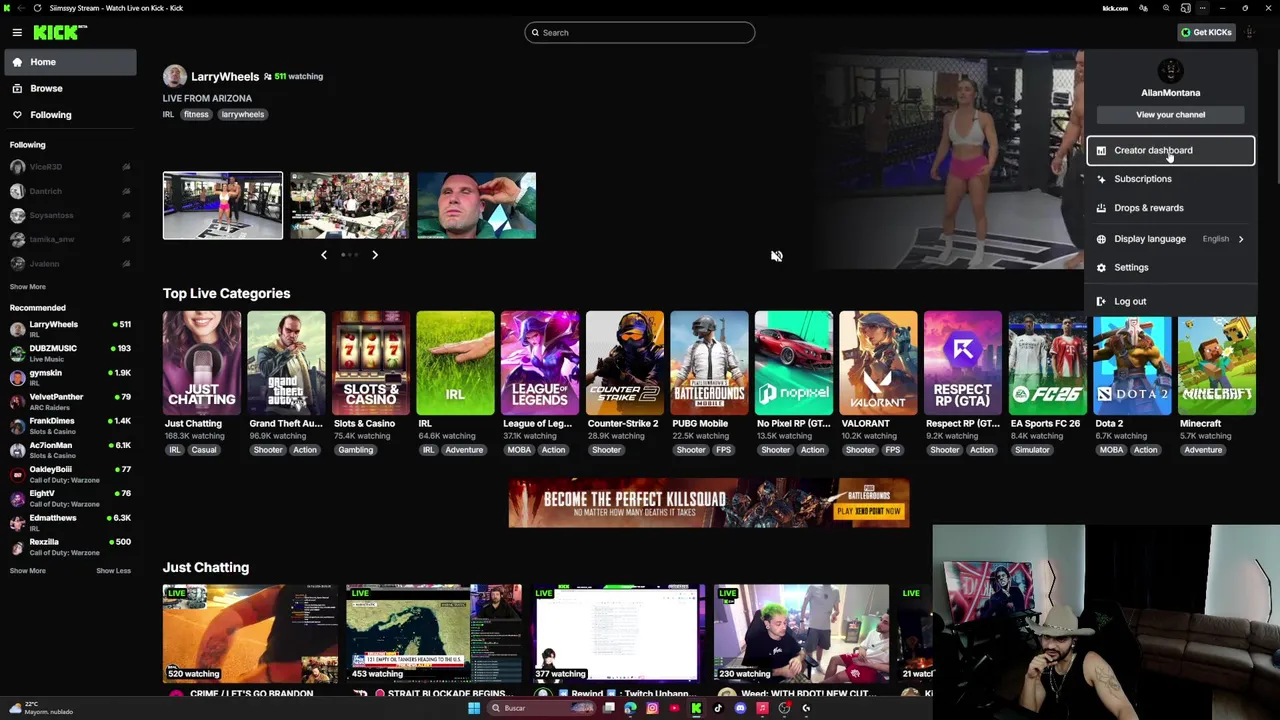This screenshot has width=1280, height=720.
Task: Click the Search input field
Action: point(640,32)
